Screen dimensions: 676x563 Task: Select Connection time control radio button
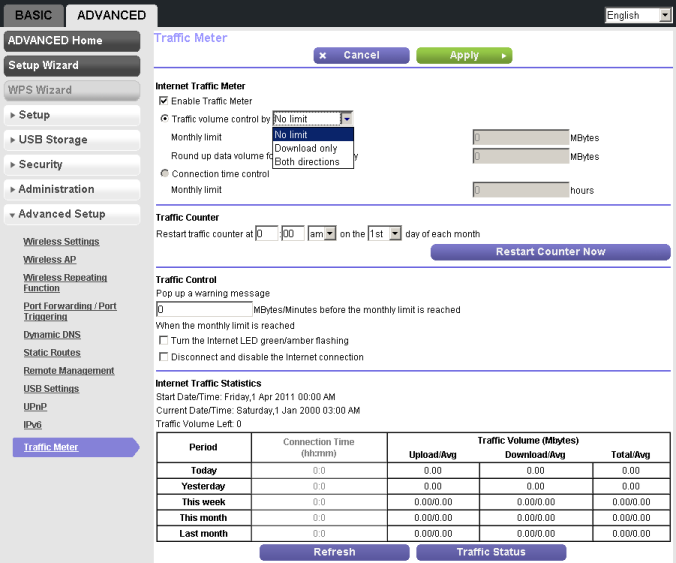[164, 173]
